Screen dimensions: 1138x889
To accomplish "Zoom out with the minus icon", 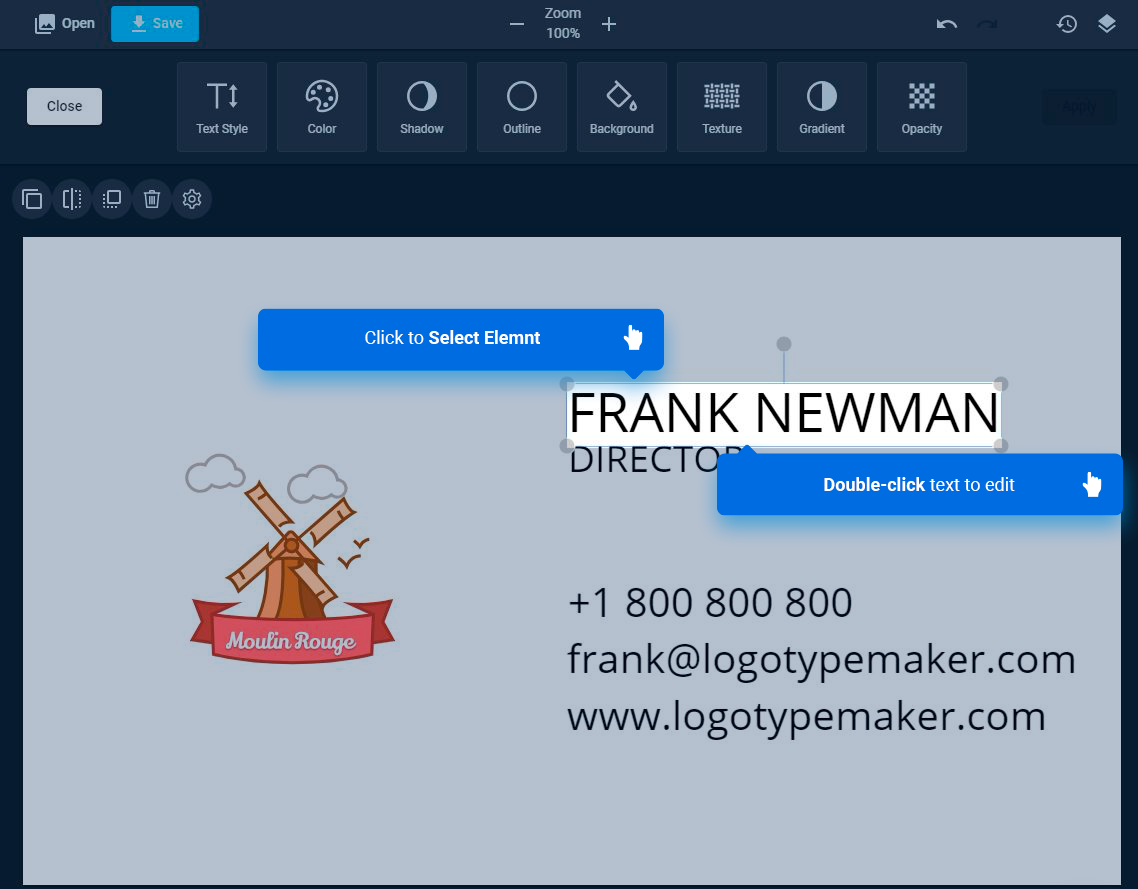I will 517,24.
